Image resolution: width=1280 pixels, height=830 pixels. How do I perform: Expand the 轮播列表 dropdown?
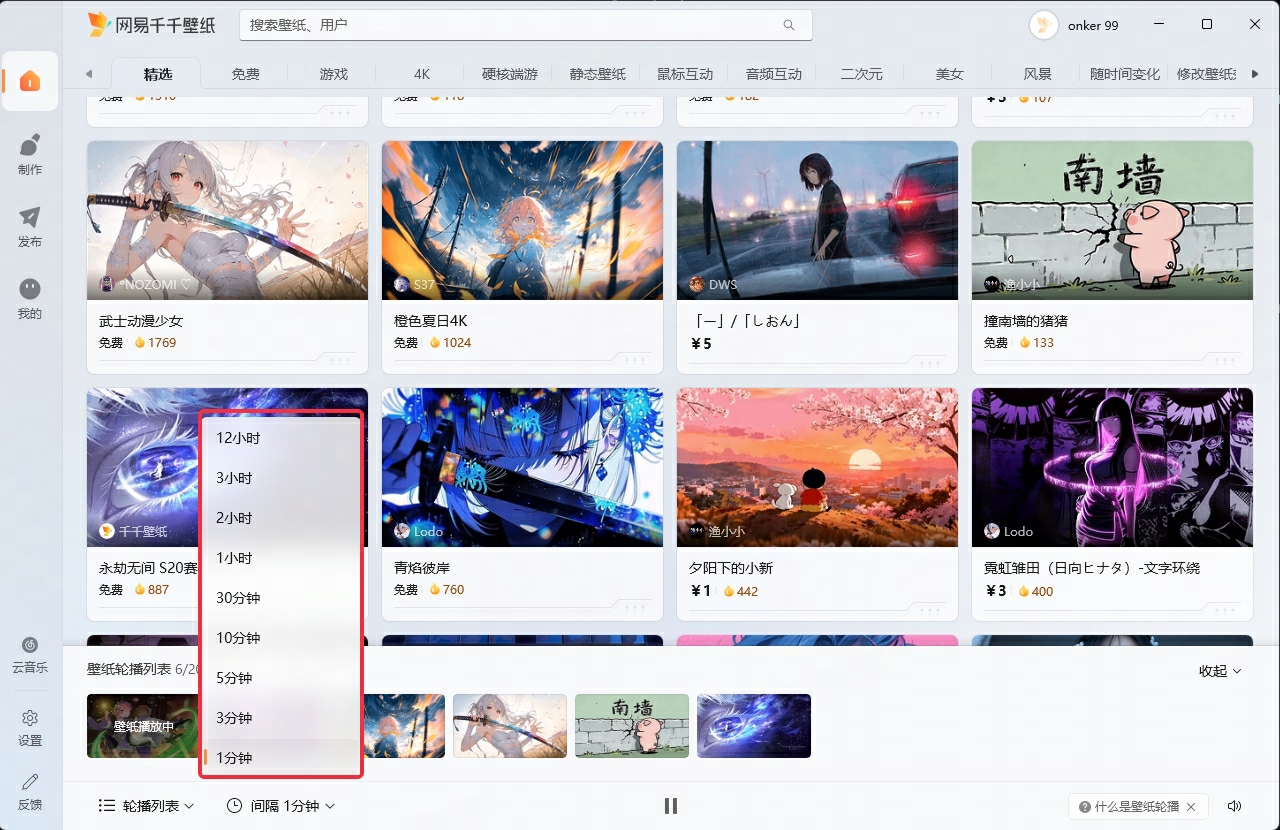pos(146,806)
